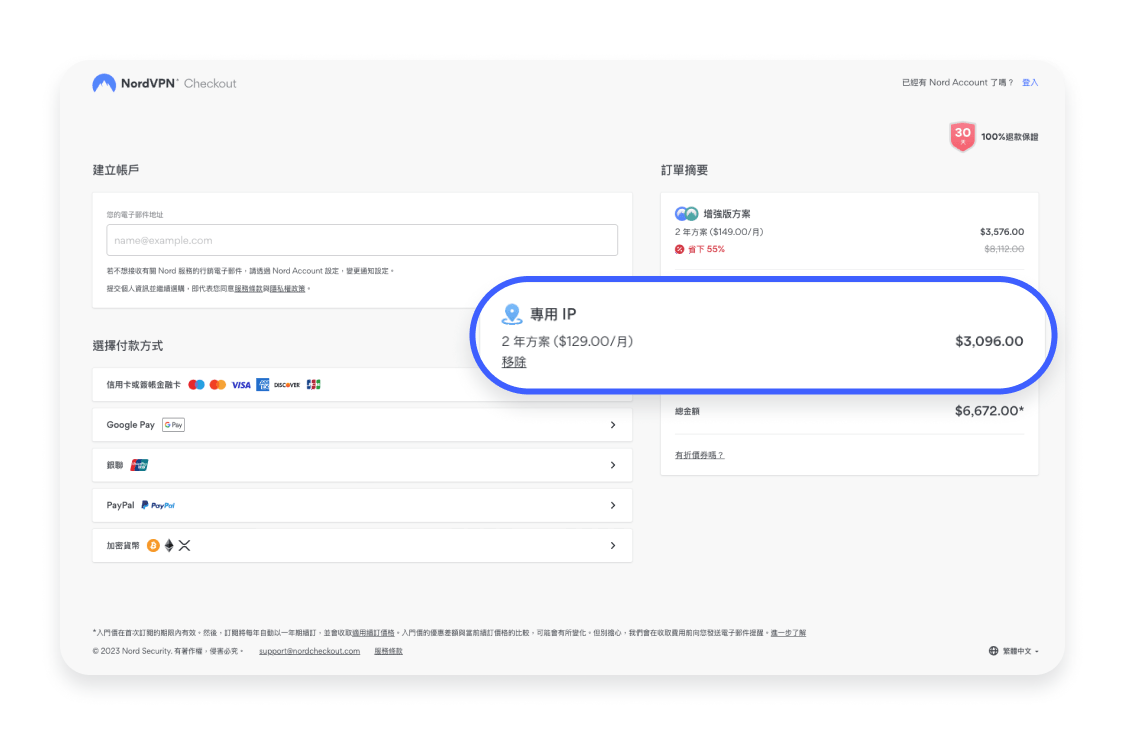
Task: Click the red discount percent icon
Action: click(x=679, y=249)
